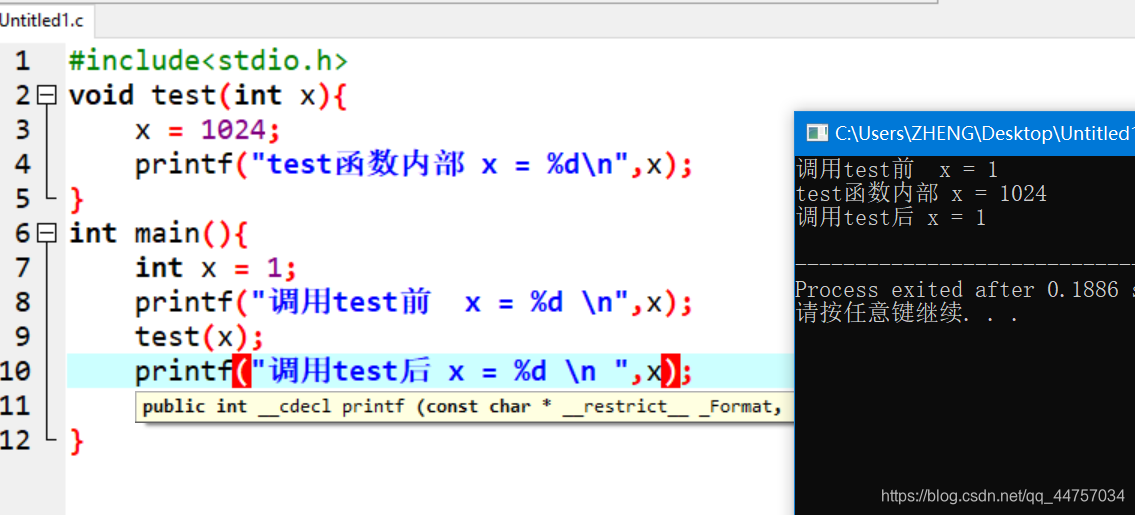Image resolution: width=1135 pixels, height=515 pixels.
Task: Click the 'test(x);' call statement
Action: [x=199, y=337]
